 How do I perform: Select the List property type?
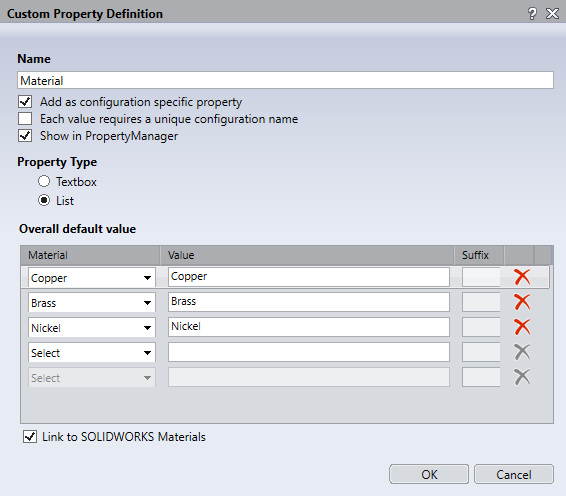pyautogui.click(x=44, y=200)
